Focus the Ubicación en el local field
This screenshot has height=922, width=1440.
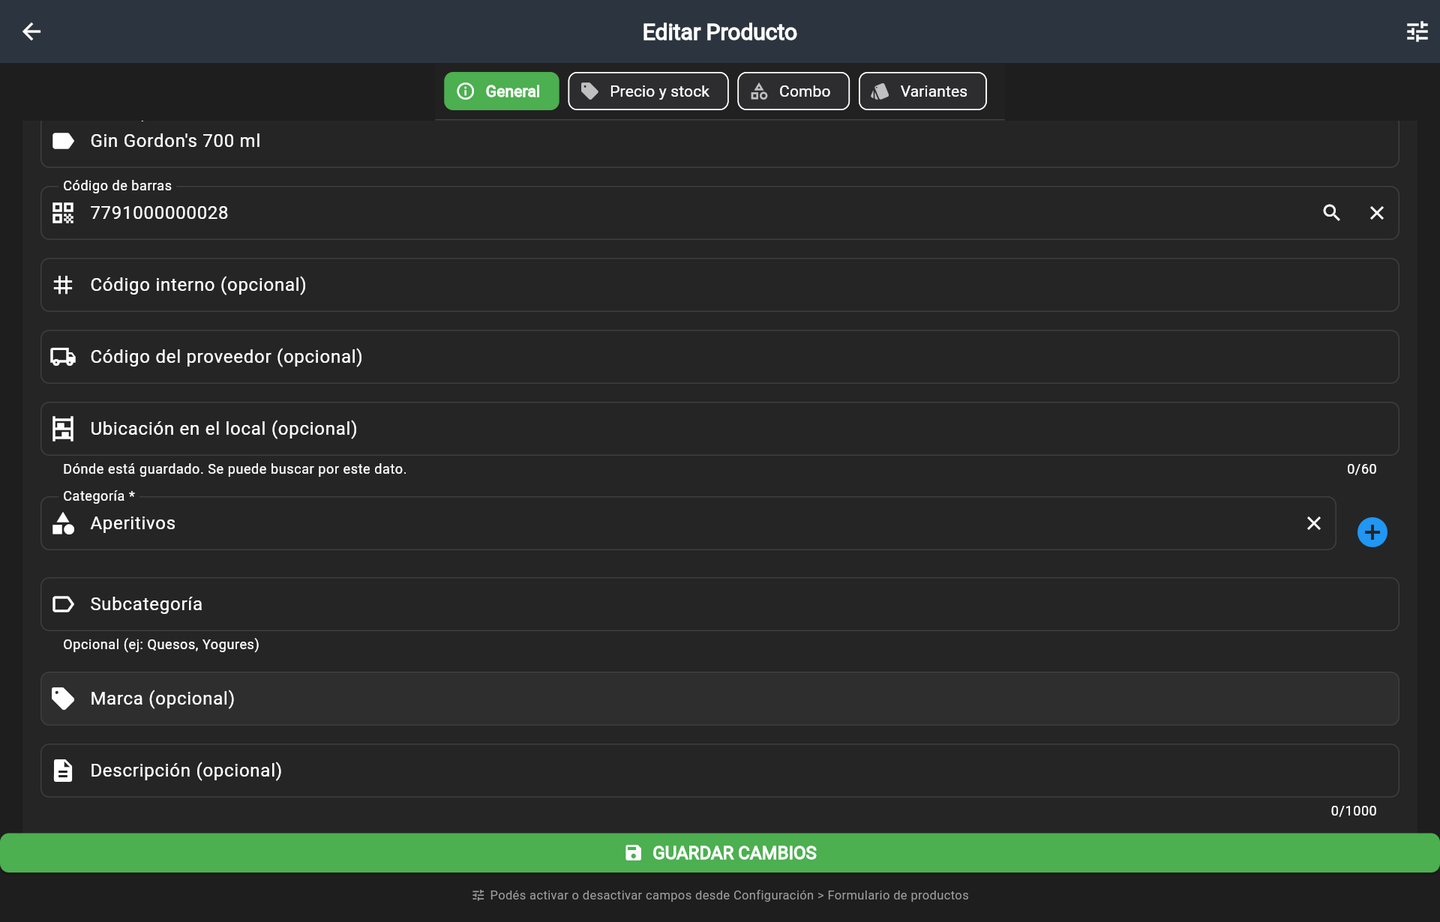click(719, 429)
